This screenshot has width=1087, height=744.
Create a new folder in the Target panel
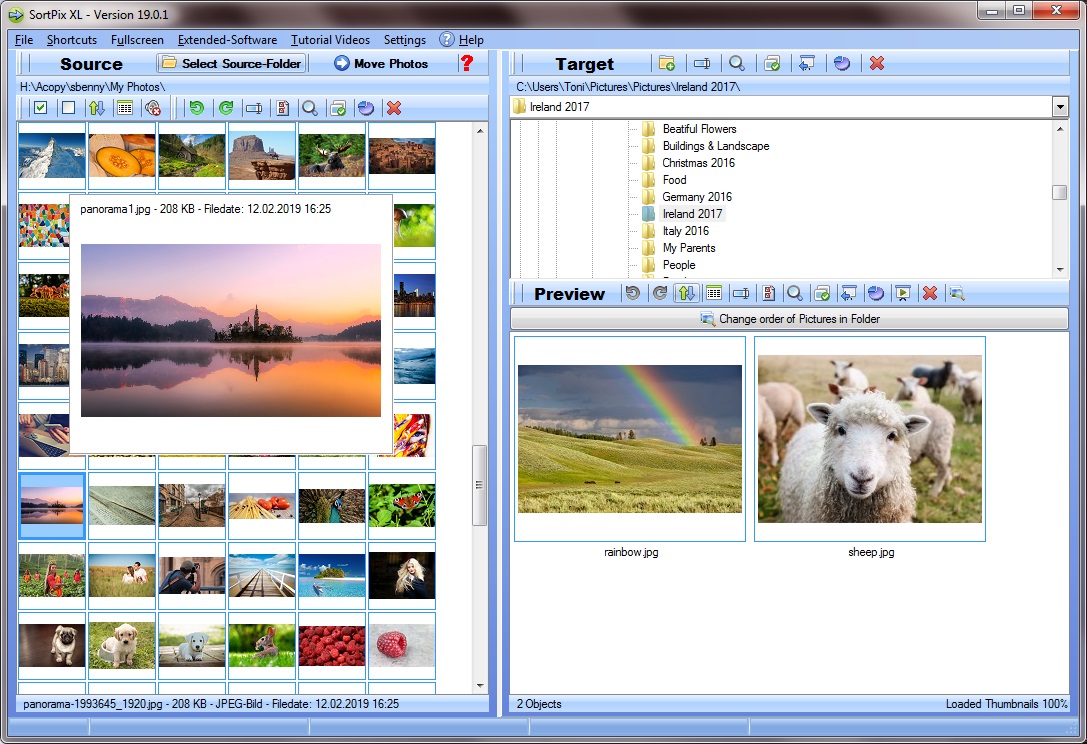tap(668, 63)
